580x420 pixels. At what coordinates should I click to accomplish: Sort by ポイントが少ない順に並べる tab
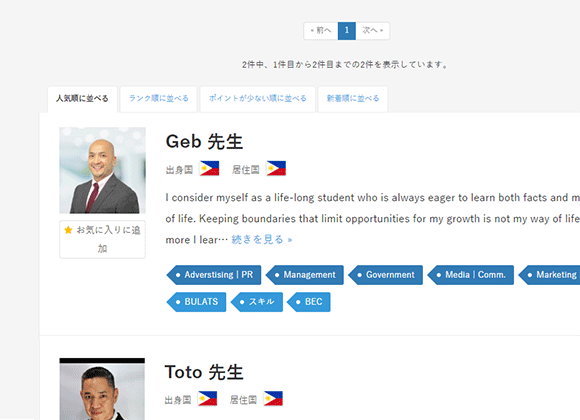point(258,98)
